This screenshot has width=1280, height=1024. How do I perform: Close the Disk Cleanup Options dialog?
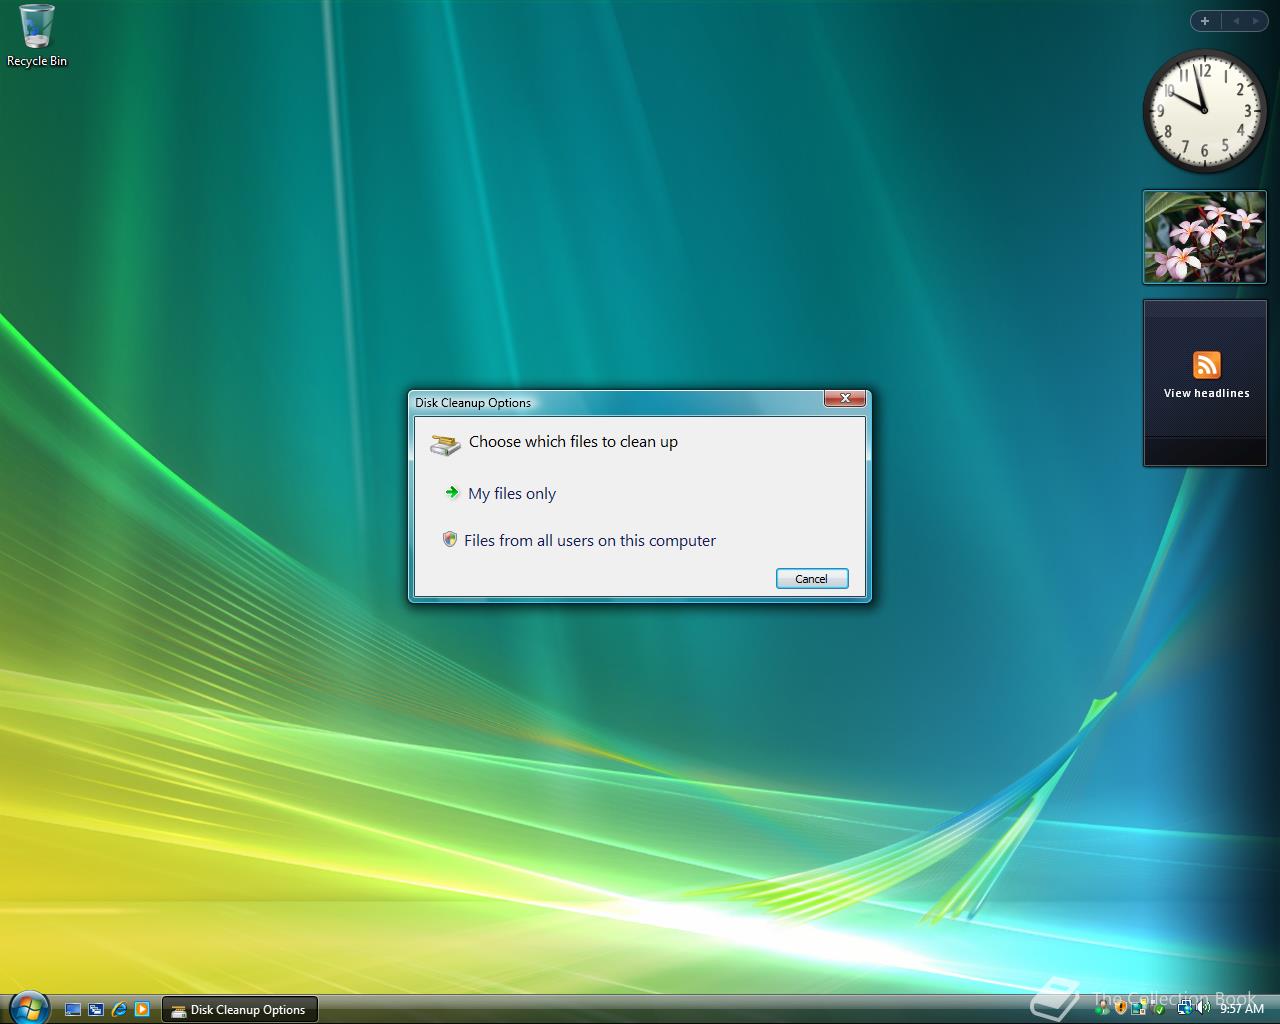tap(845, 398)
